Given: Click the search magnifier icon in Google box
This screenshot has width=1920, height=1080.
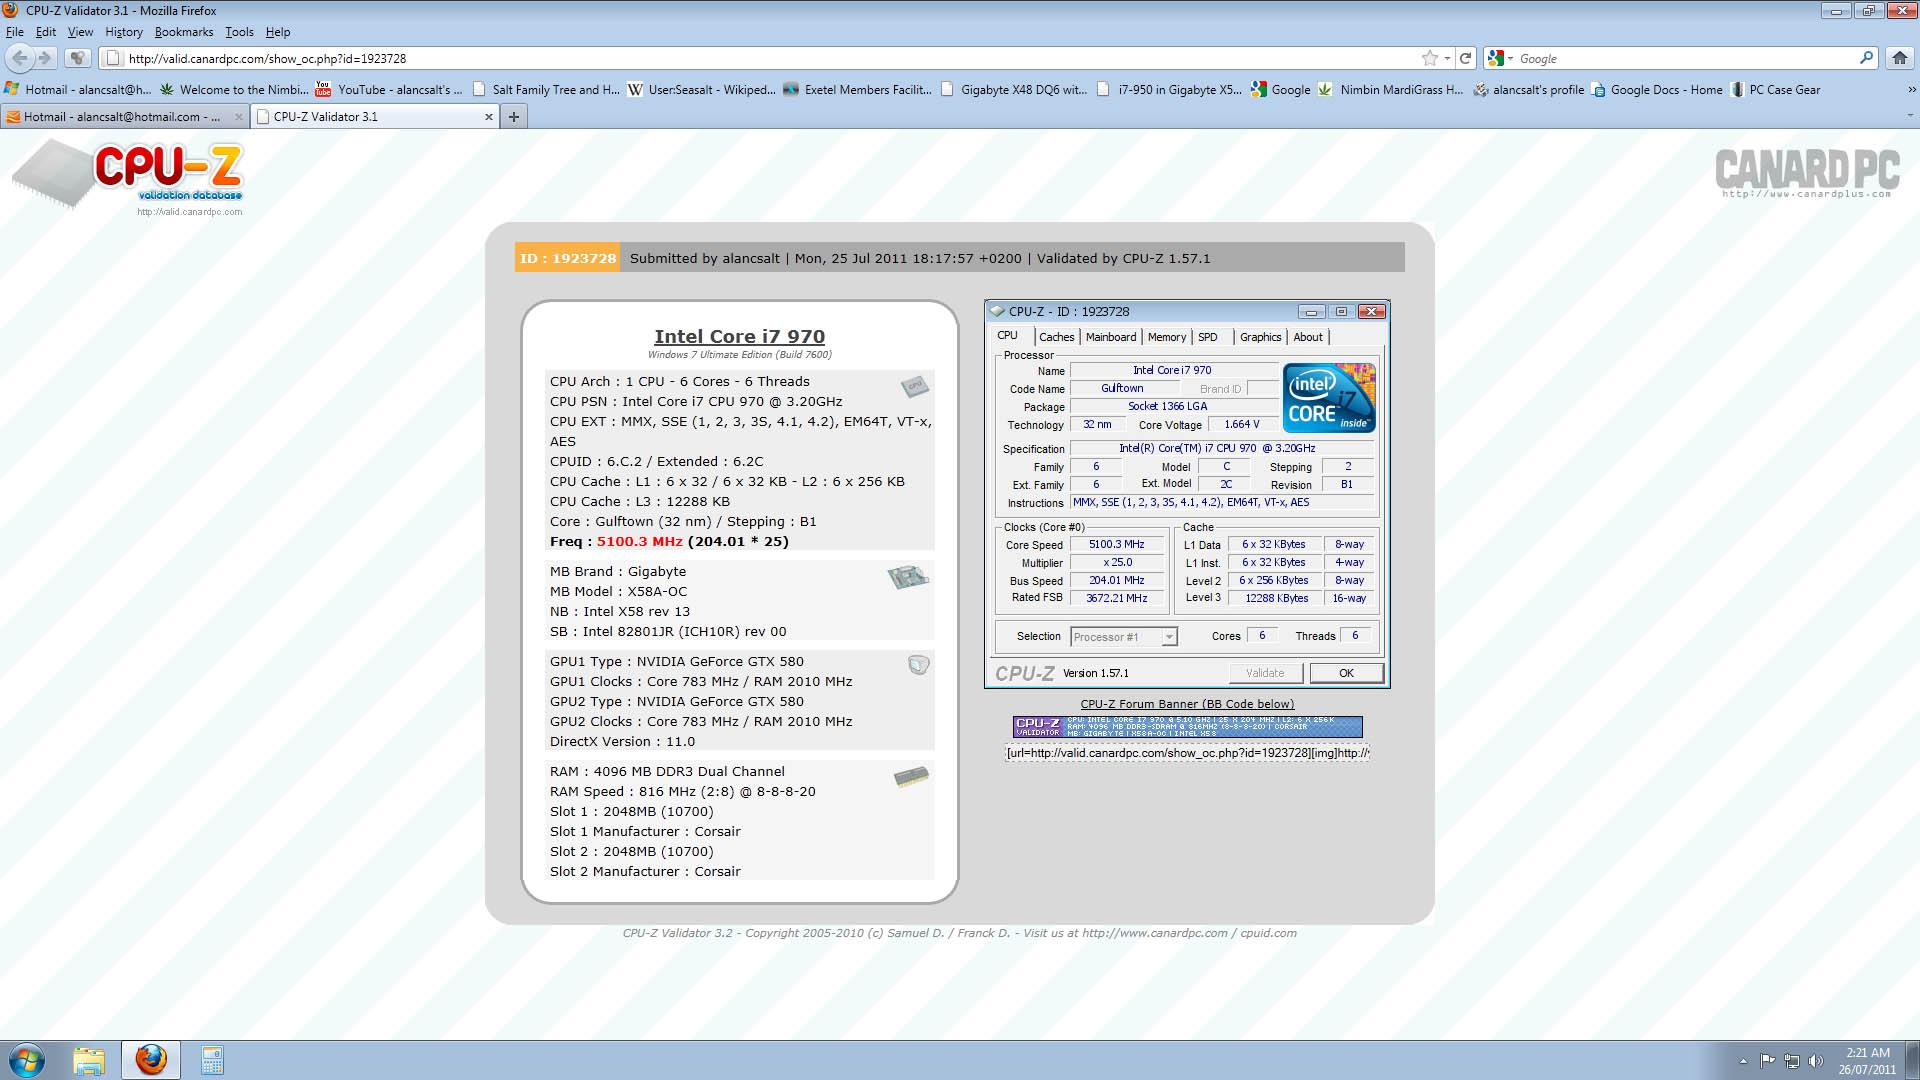Looking at the screenshot, I should click(x=1866, y=58).
